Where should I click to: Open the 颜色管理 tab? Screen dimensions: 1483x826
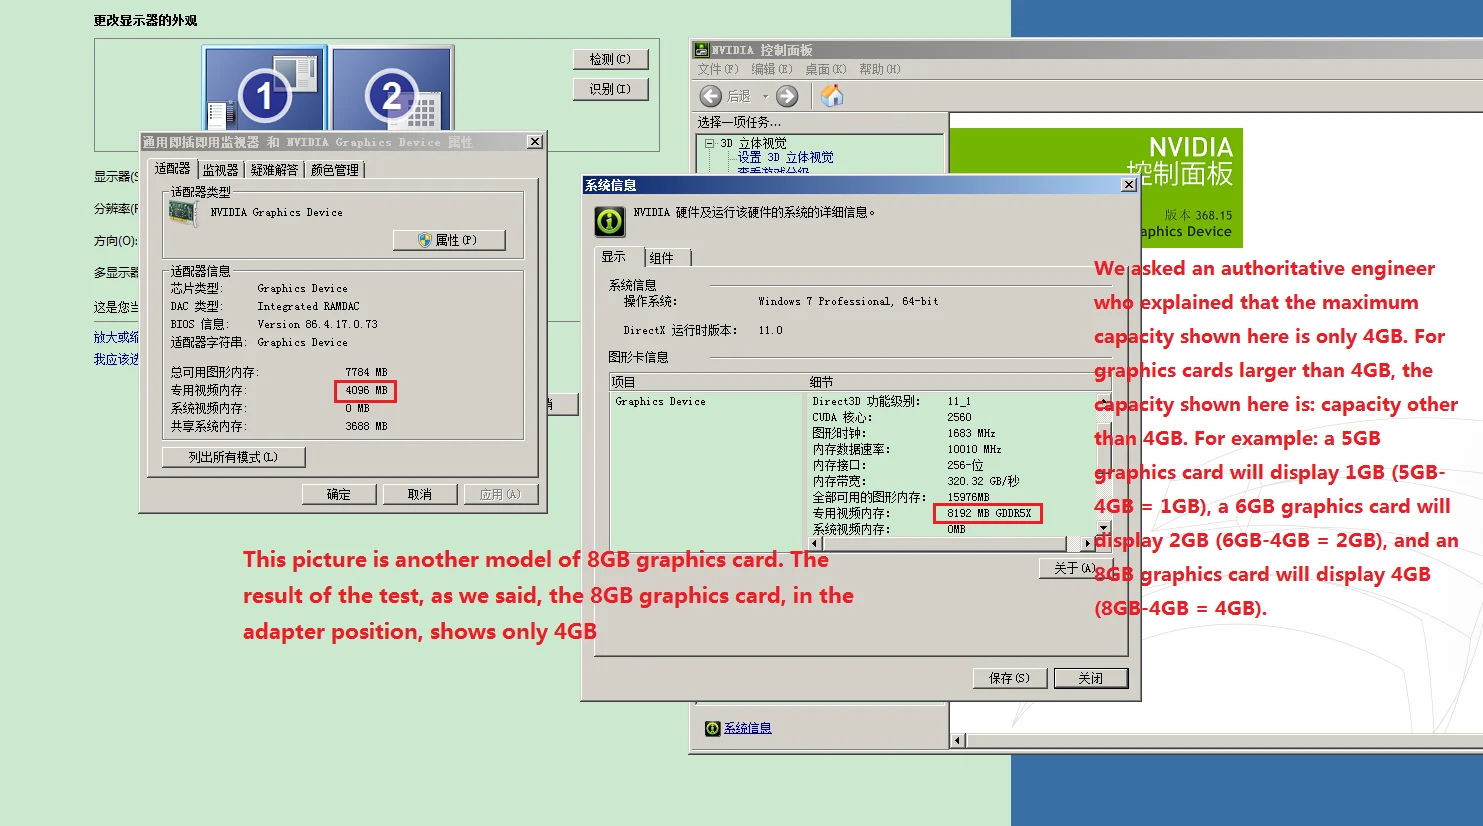click(x=335, y=170)
